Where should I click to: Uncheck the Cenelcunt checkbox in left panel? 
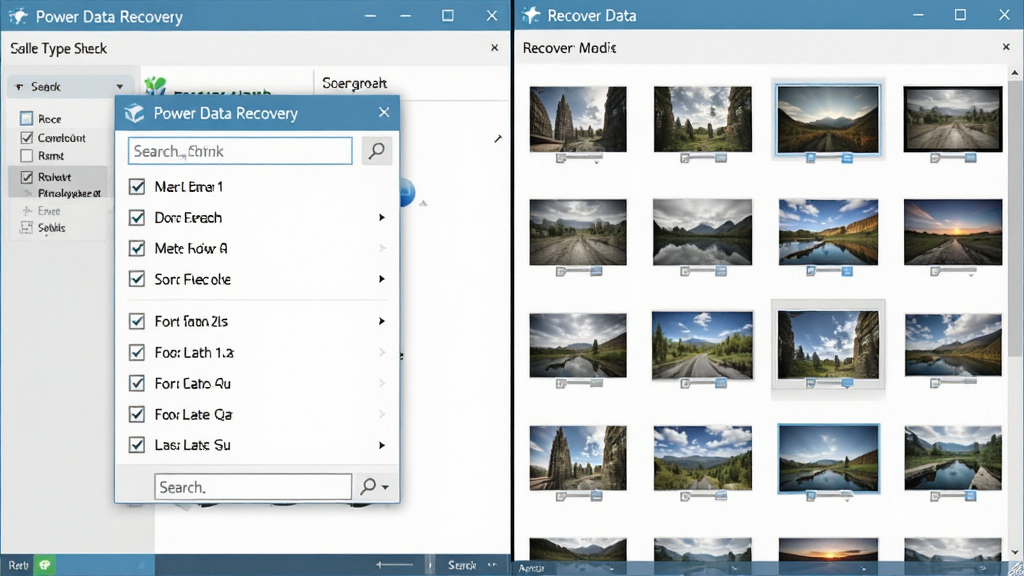[26, 137]
